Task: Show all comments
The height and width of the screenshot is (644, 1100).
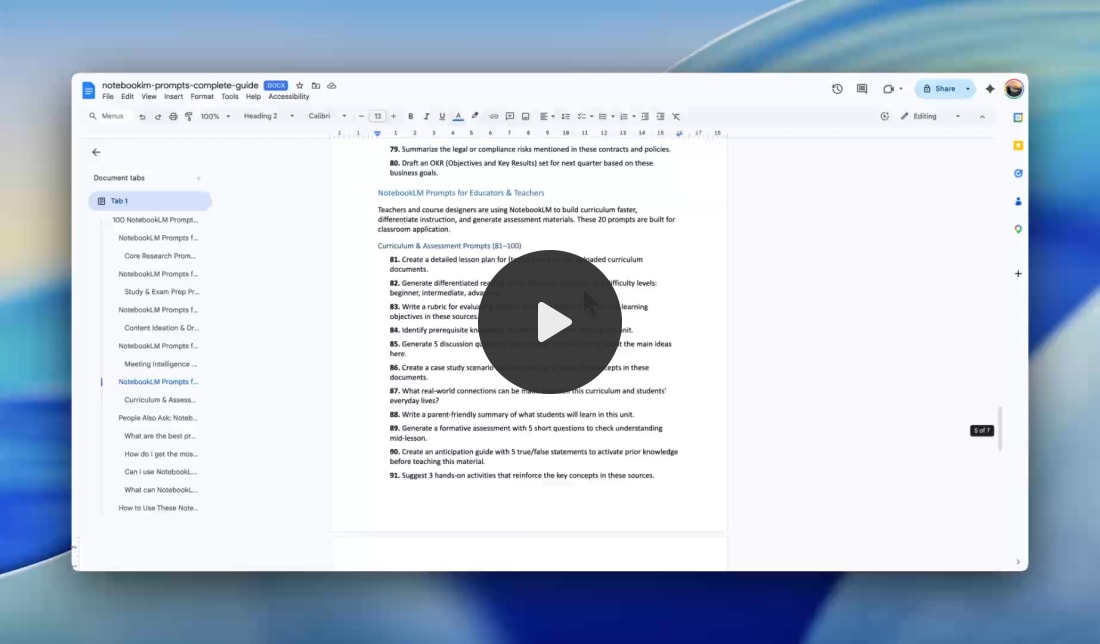Action: 861,89
